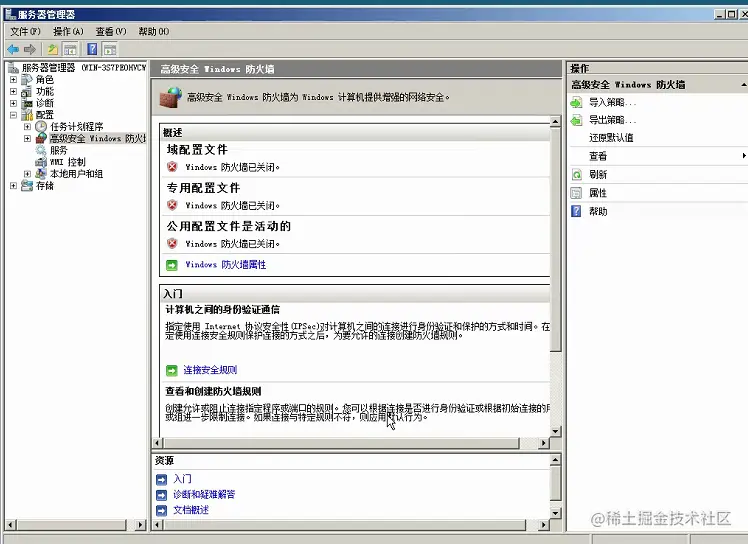
Task: Click the 功能 tree node icon
Action: [x=27, y=91]
